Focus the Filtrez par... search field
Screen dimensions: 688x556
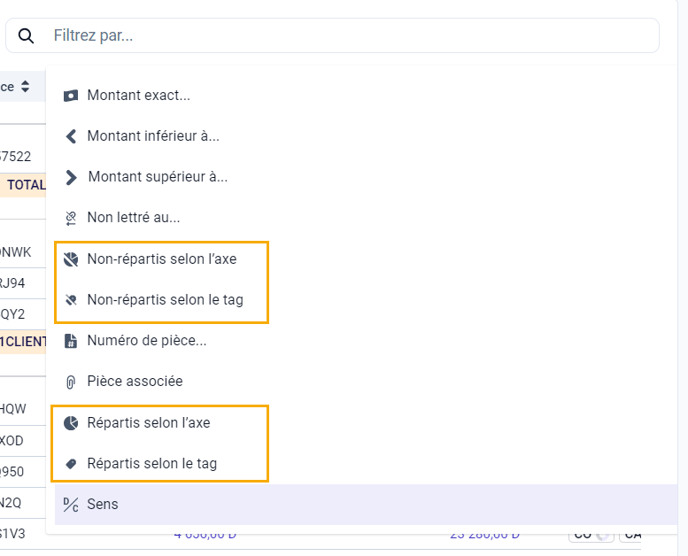[x=332, y=36]
